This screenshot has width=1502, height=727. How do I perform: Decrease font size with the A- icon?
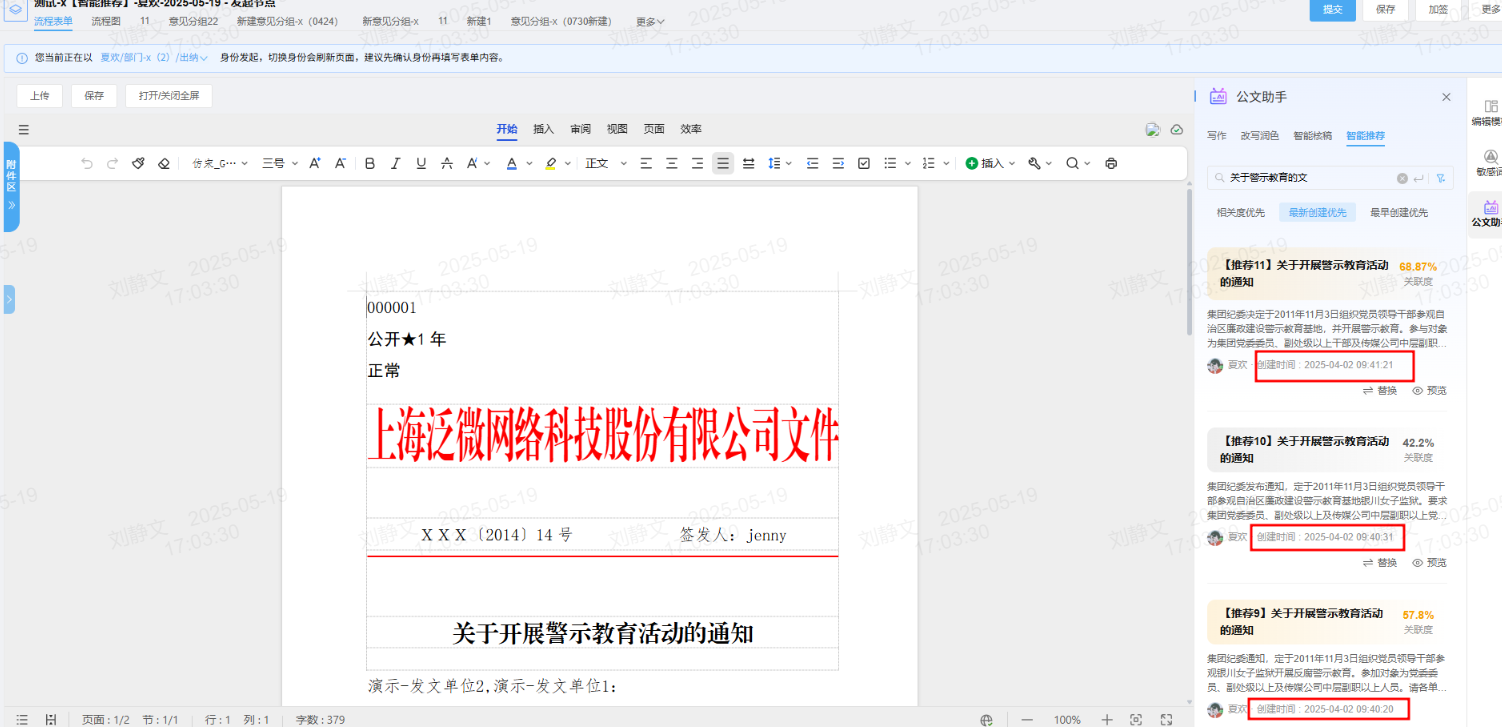pyautogui.click(x=340, y=163)
